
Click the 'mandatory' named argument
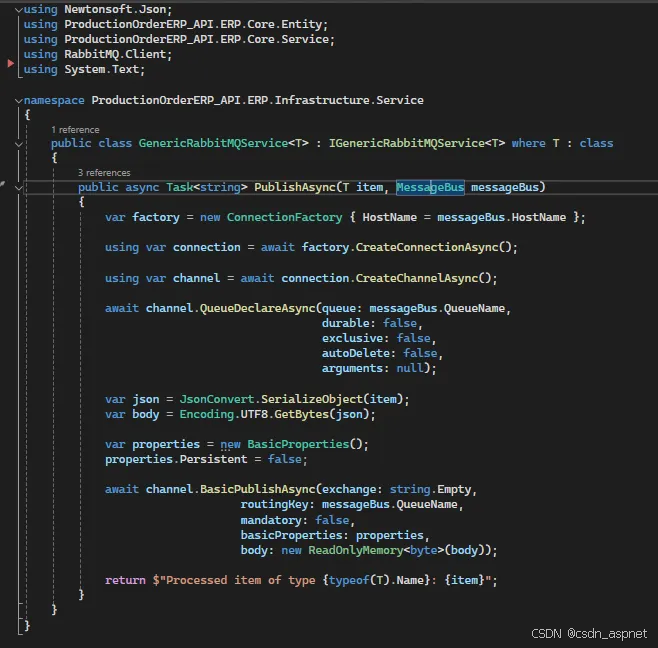(x=271, y=520)
